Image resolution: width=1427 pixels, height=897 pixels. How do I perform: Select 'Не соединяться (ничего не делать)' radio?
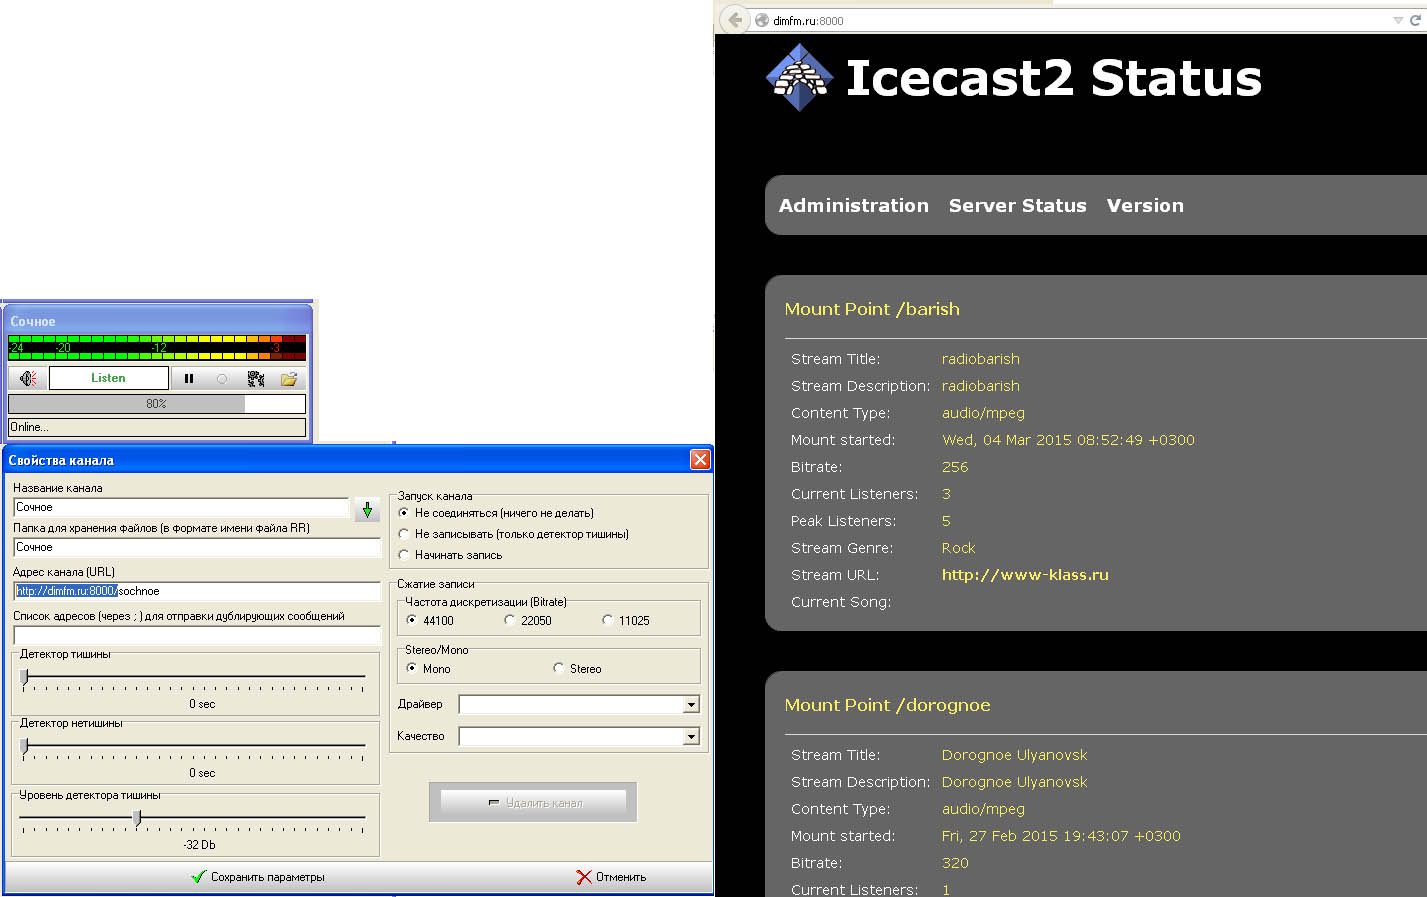coord(404,513)
